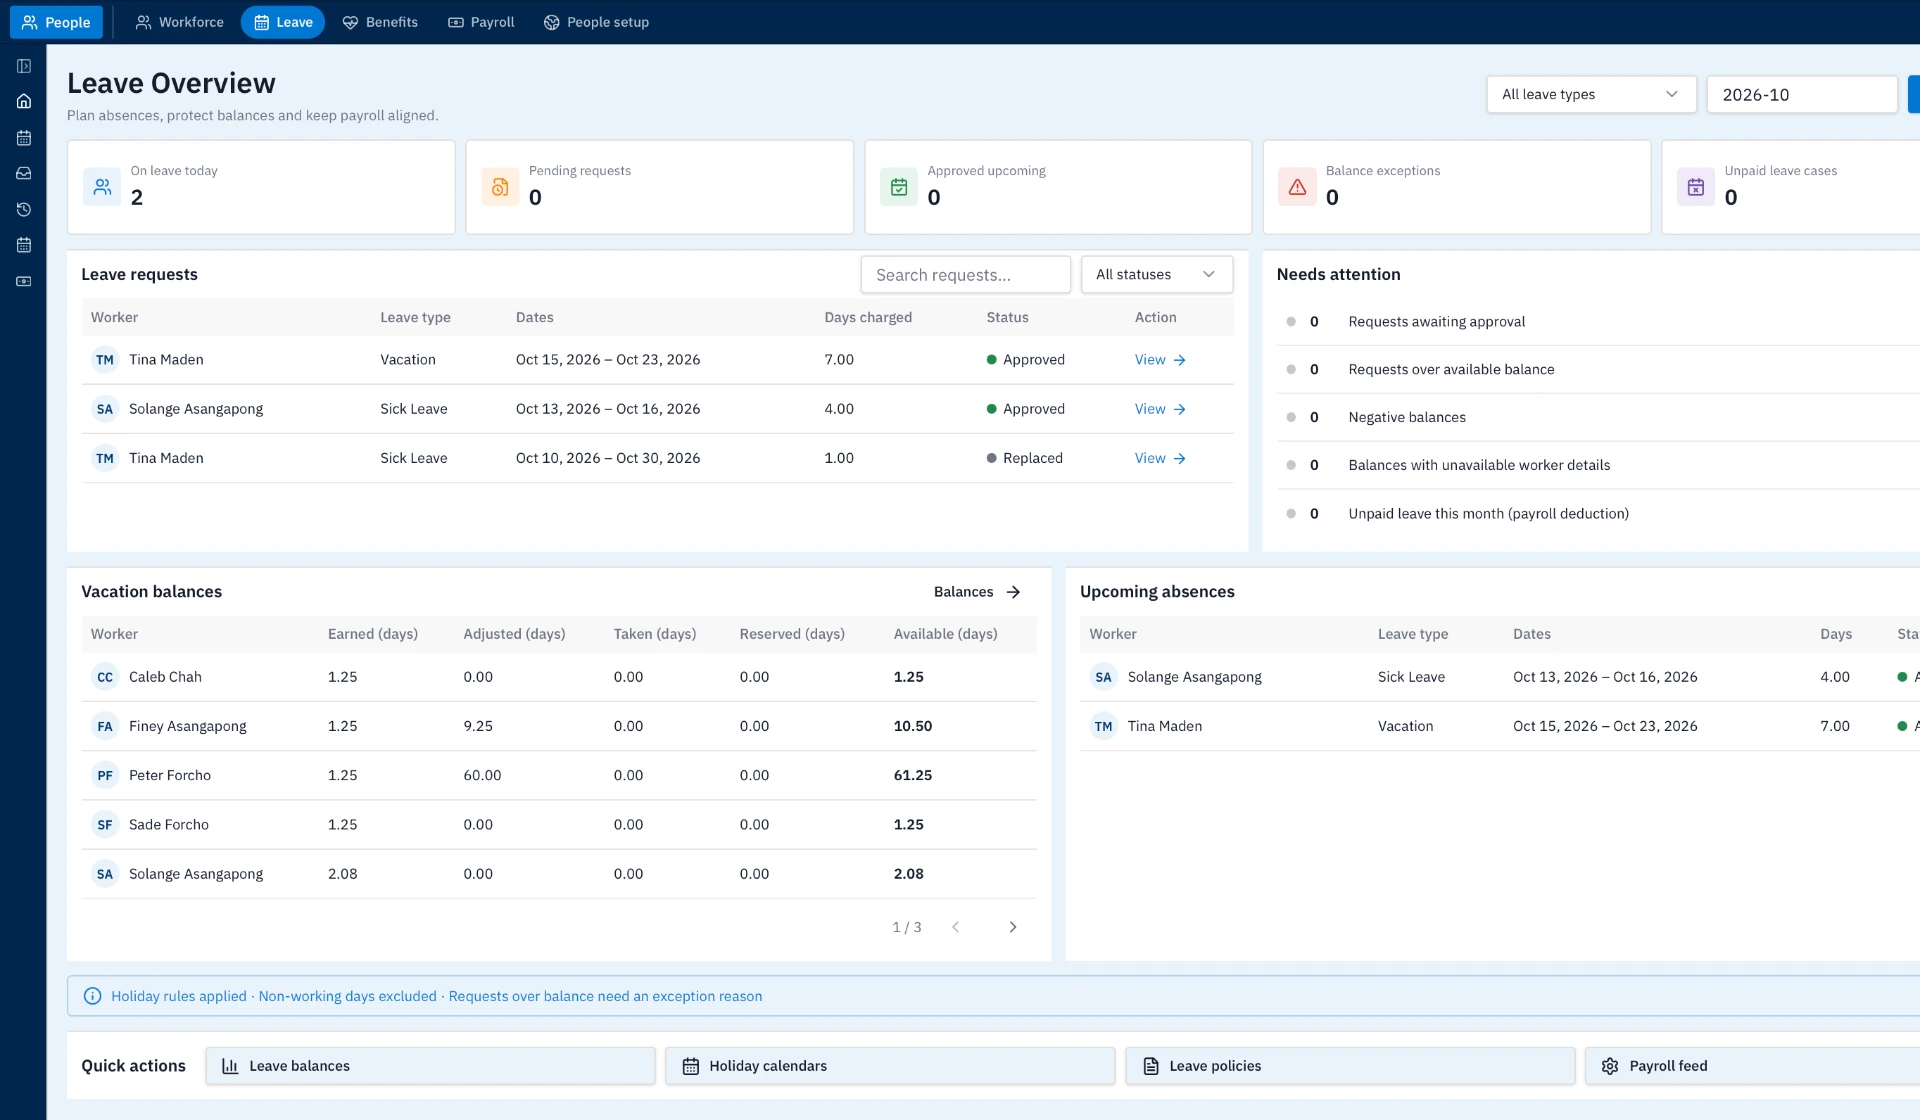Click the Requests over available balance row

coord(1598,369)
